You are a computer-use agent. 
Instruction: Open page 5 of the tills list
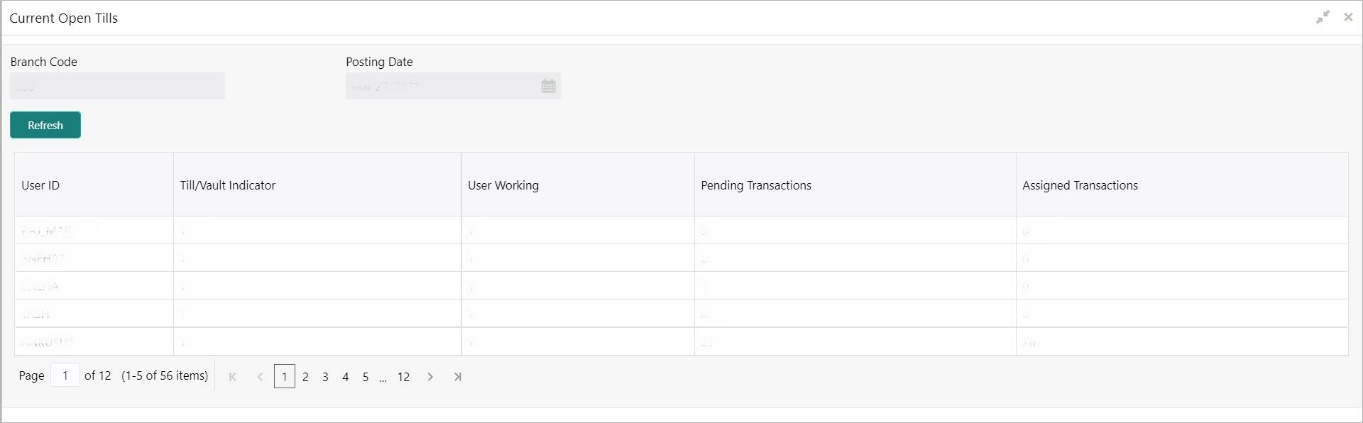365,377
